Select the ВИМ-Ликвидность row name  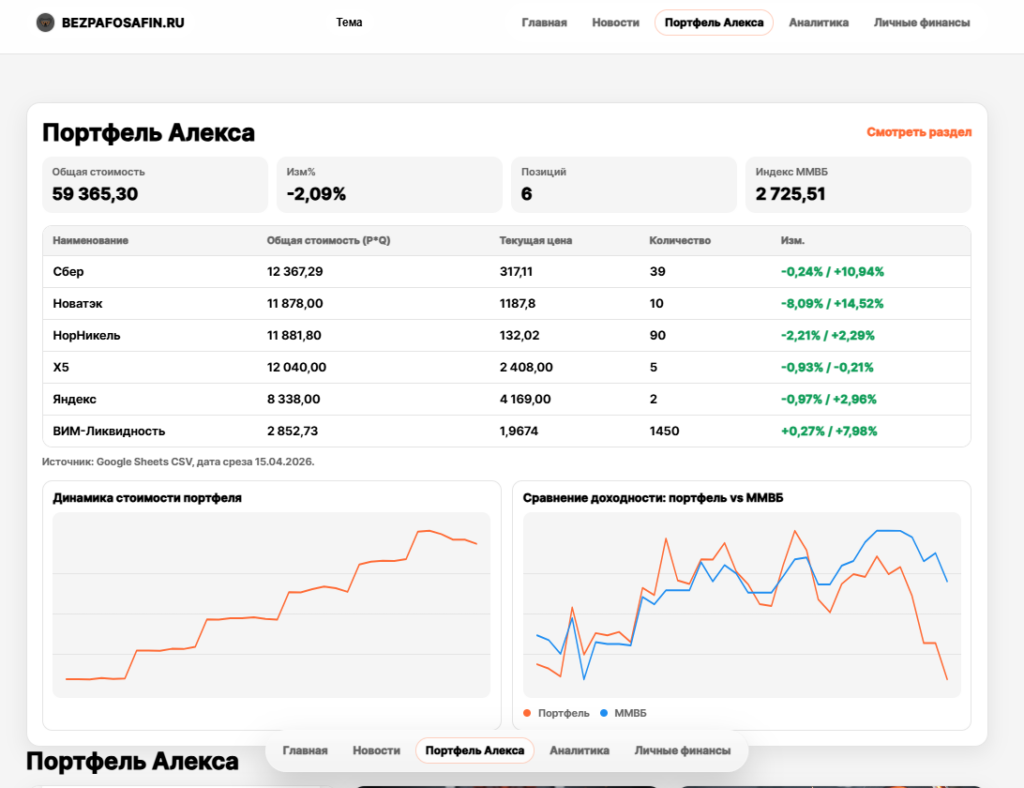pyautogui.click(x=108, y=432)
